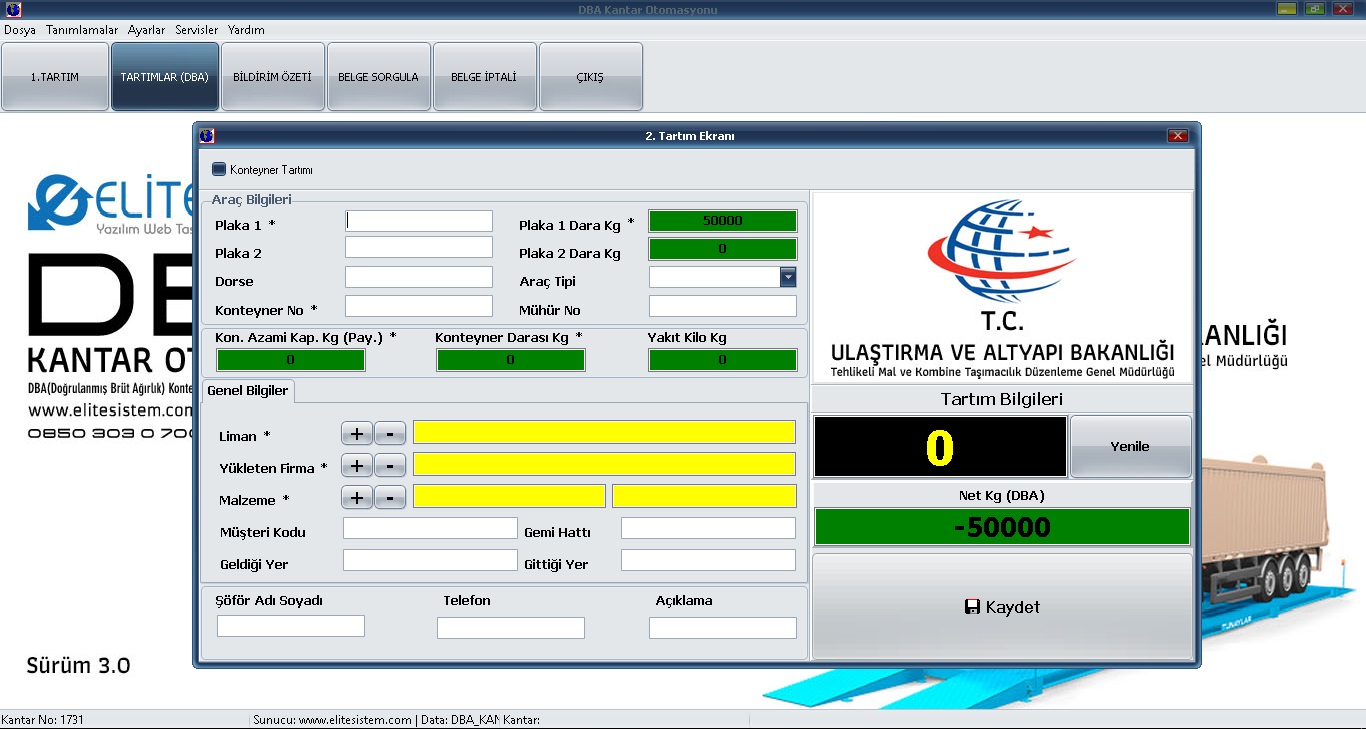The width and height of the screenshot is (1366, 729).
Task: Open the Tanımlamalar menu
Action: [82, 30]
